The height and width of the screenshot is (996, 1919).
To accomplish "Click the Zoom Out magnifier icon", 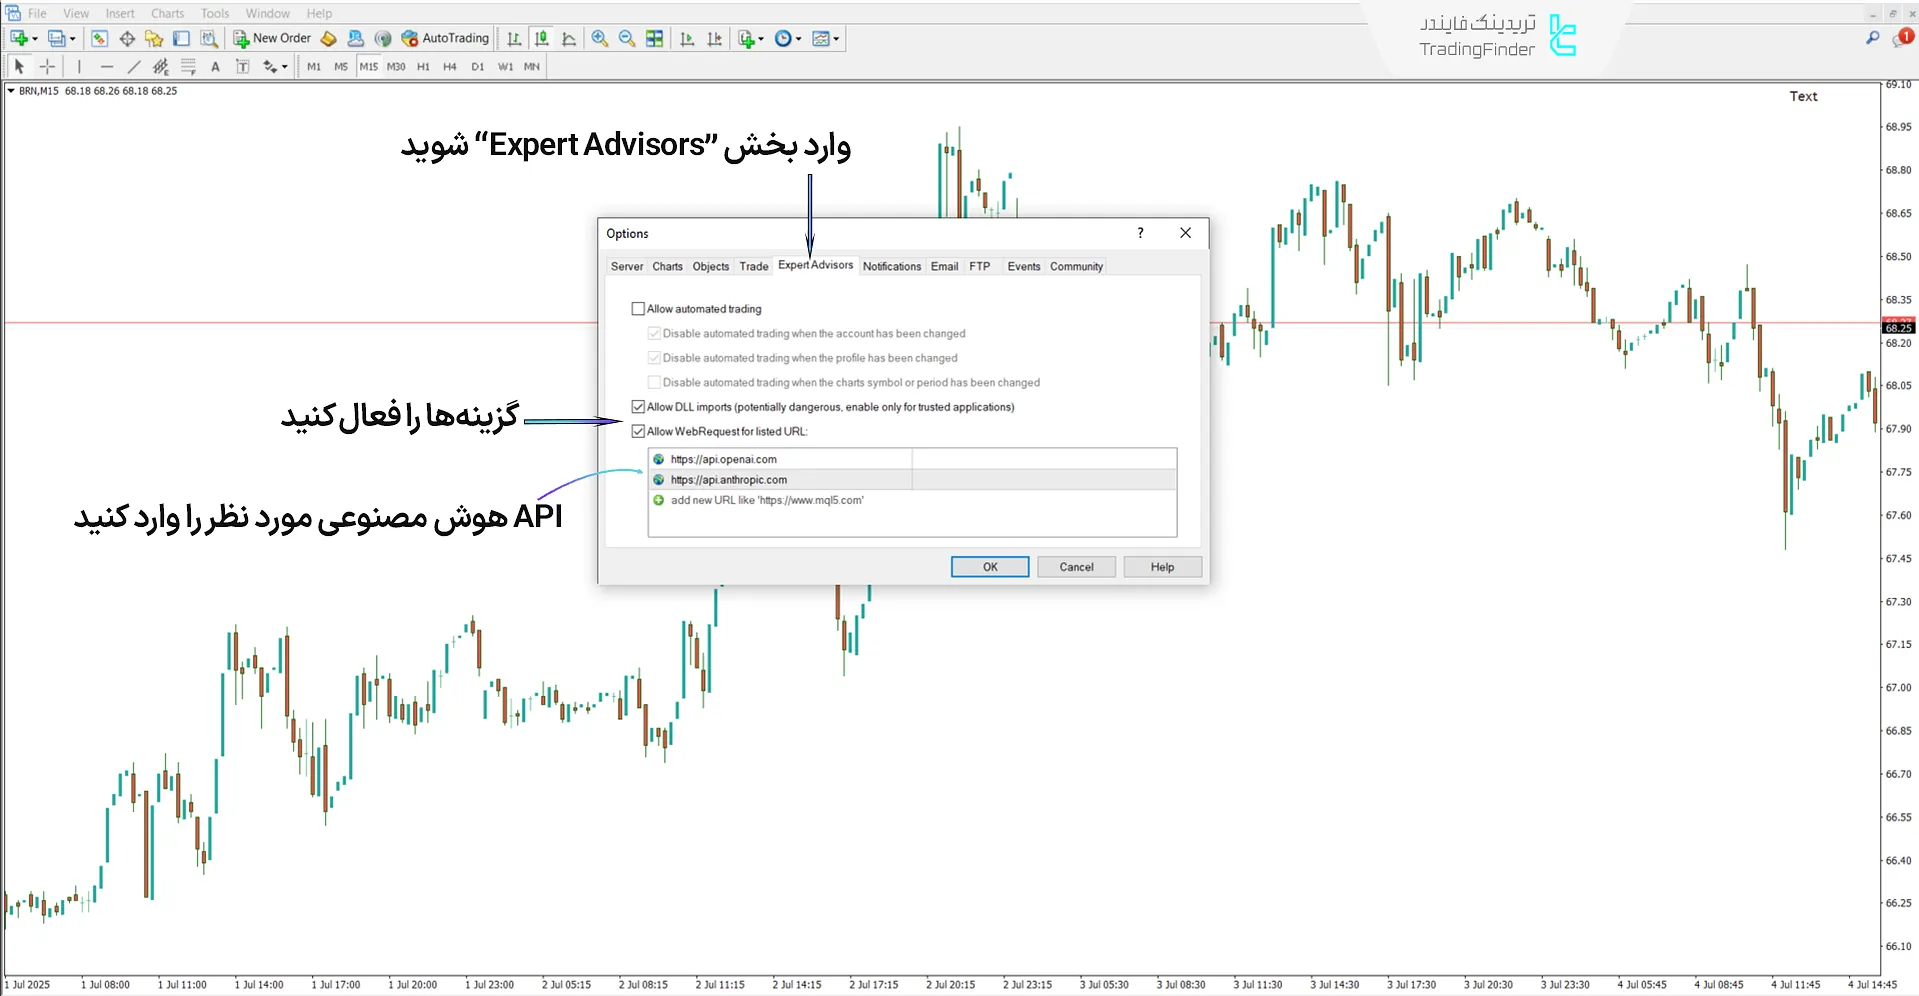I will tap(627, 38).
